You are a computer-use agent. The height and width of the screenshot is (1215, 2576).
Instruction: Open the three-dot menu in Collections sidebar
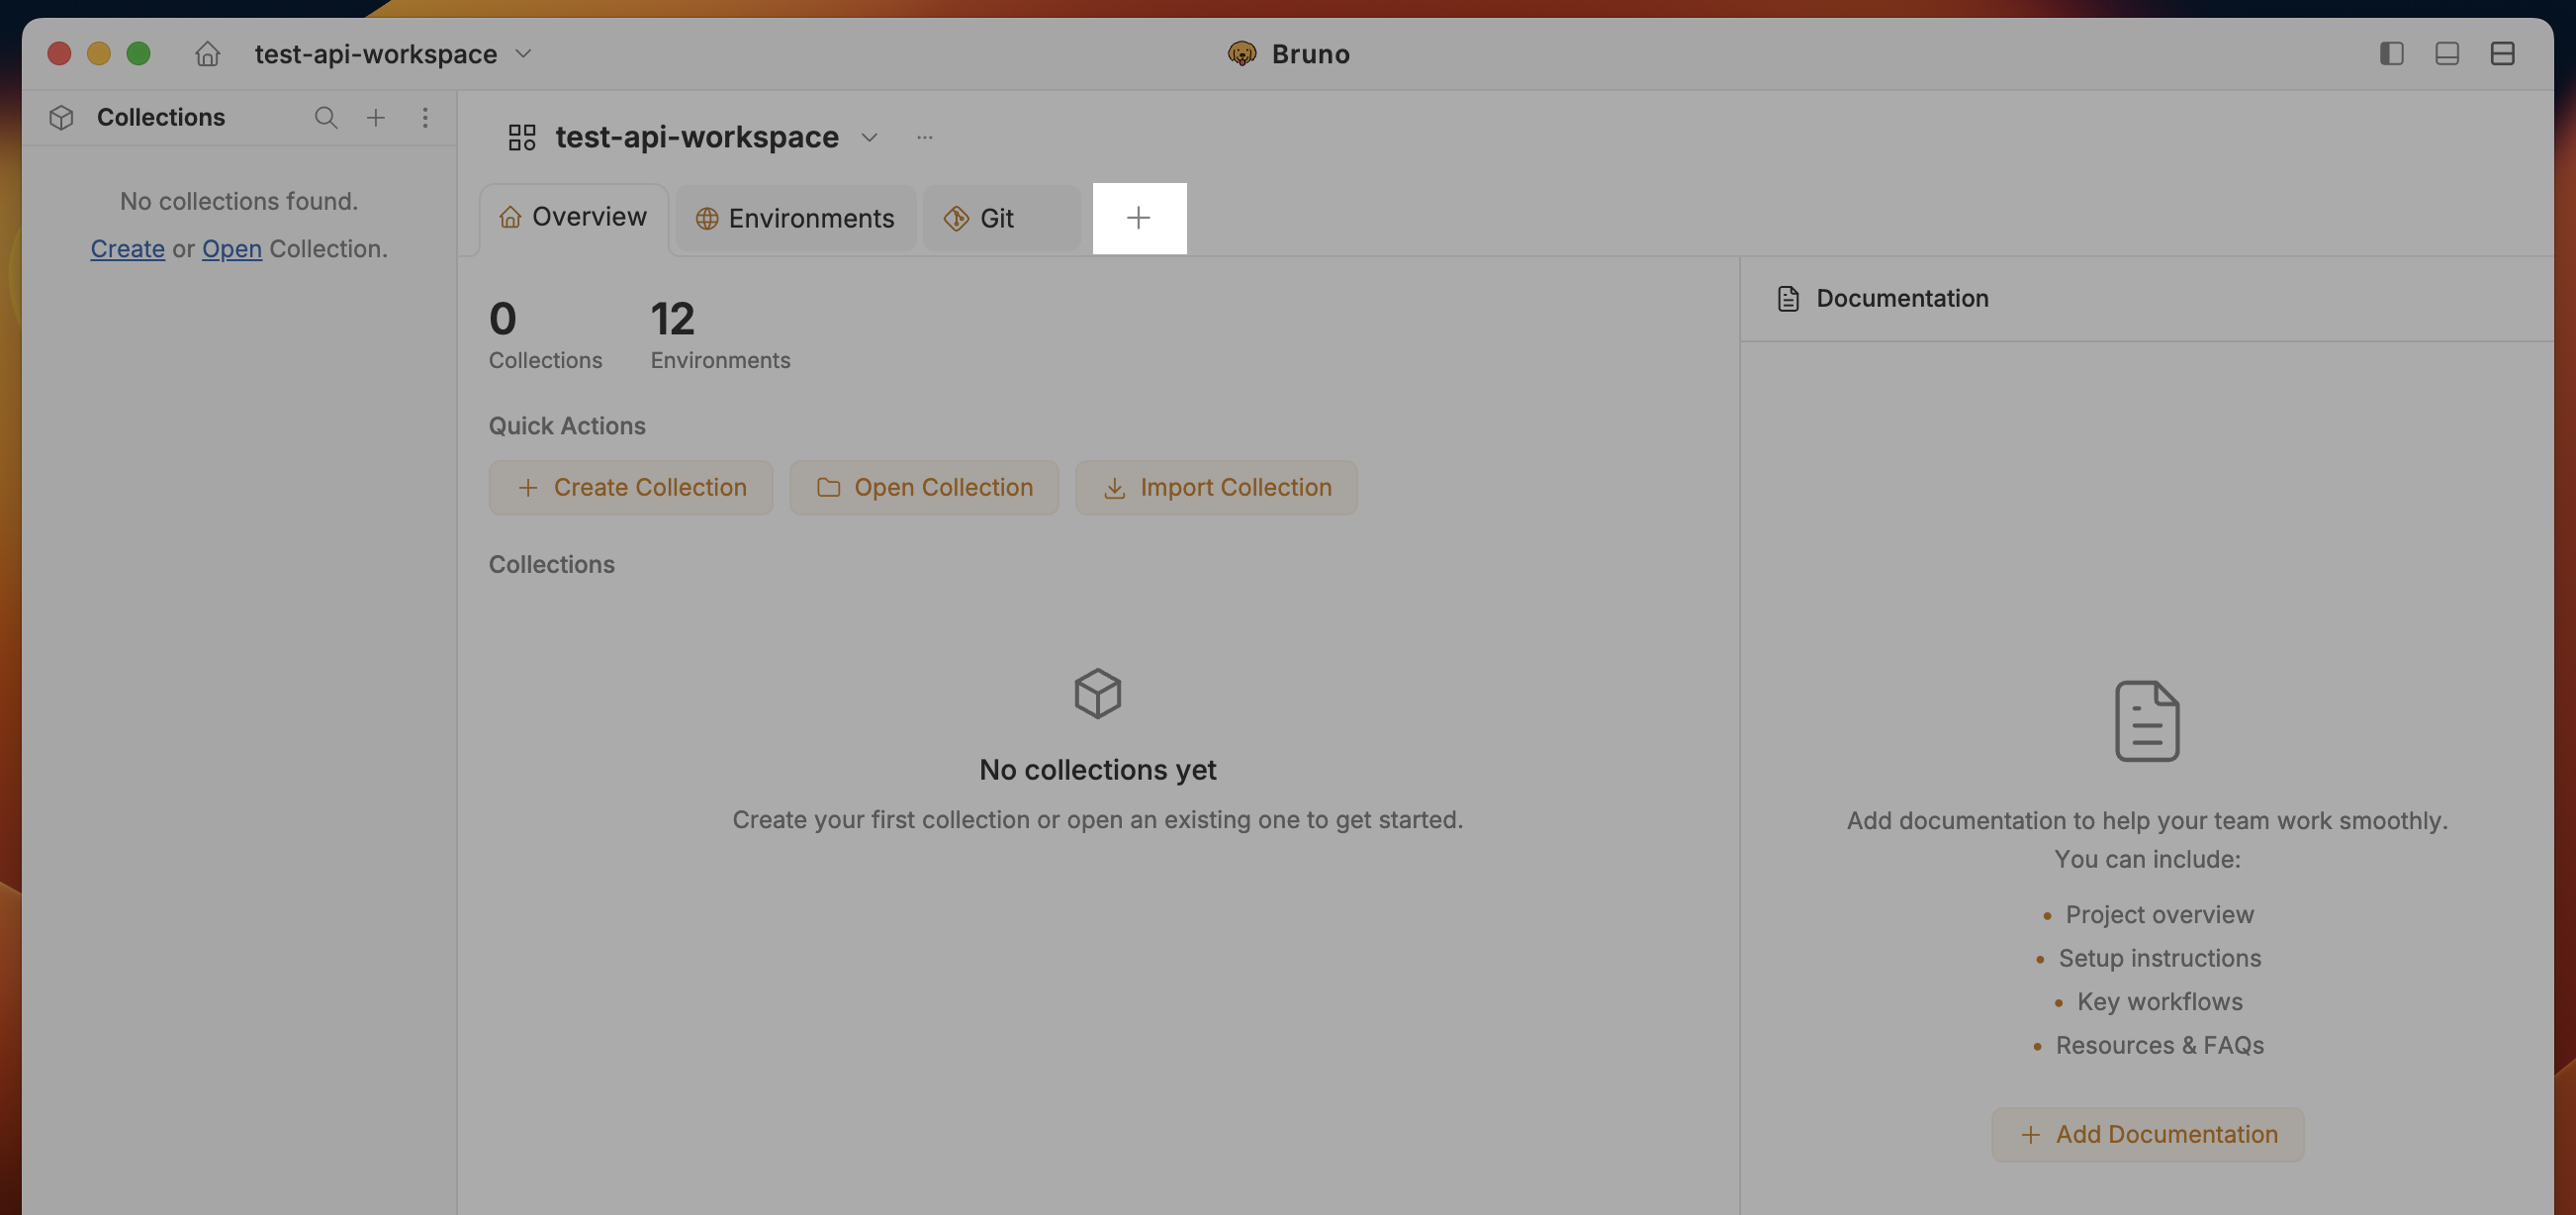[x=426, y=117]
